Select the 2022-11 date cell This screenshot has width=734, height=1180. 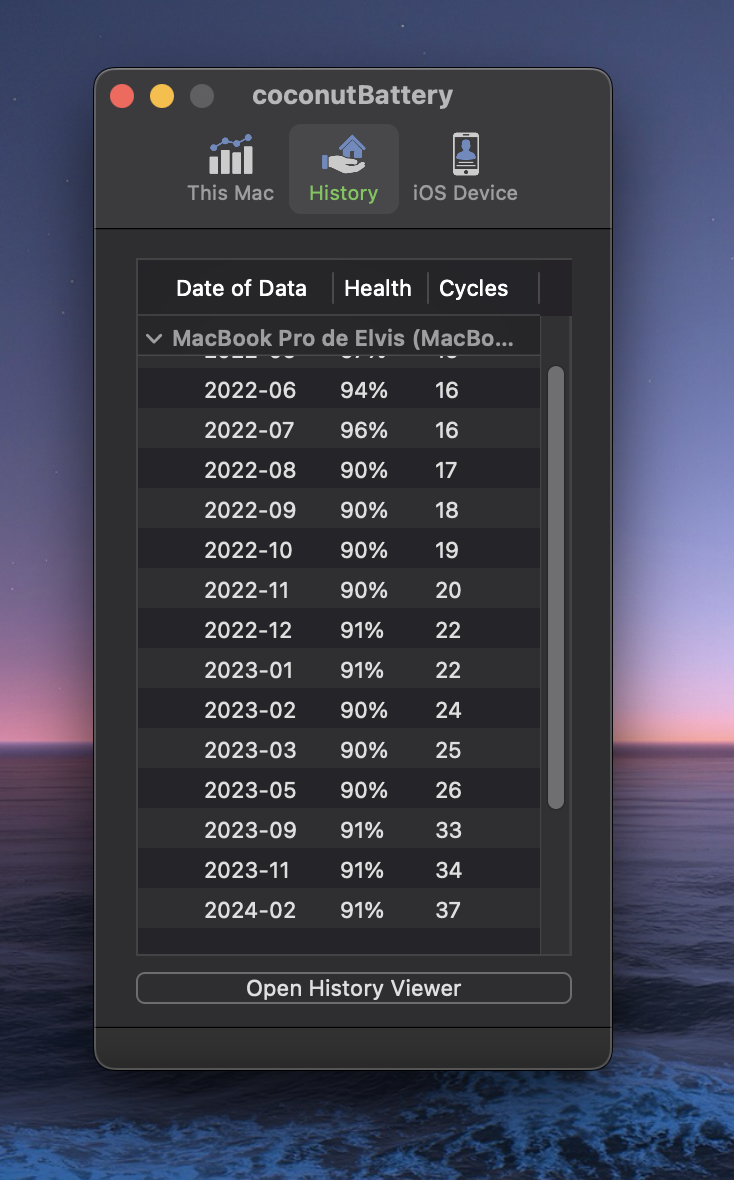246,590
